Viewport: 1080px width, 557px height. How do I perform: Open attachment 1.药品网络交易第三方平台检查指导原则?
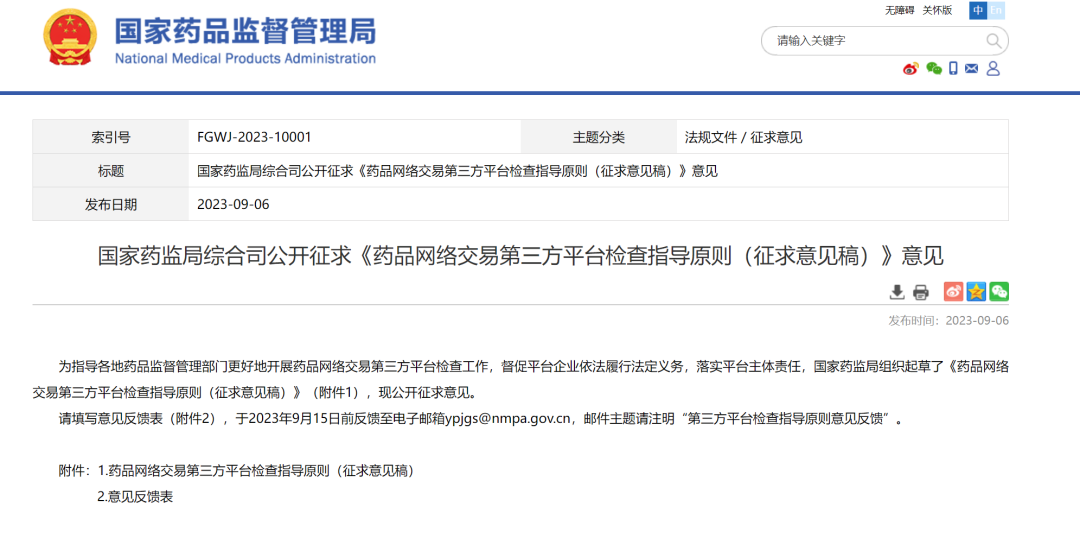[258, 472]
